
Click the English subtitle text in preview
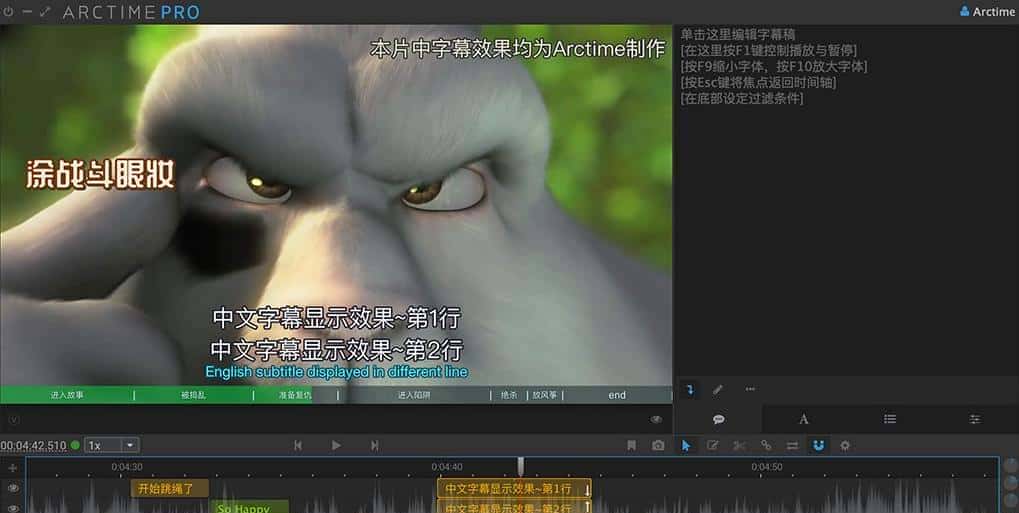pyautogui.click(x=337, y=372)
